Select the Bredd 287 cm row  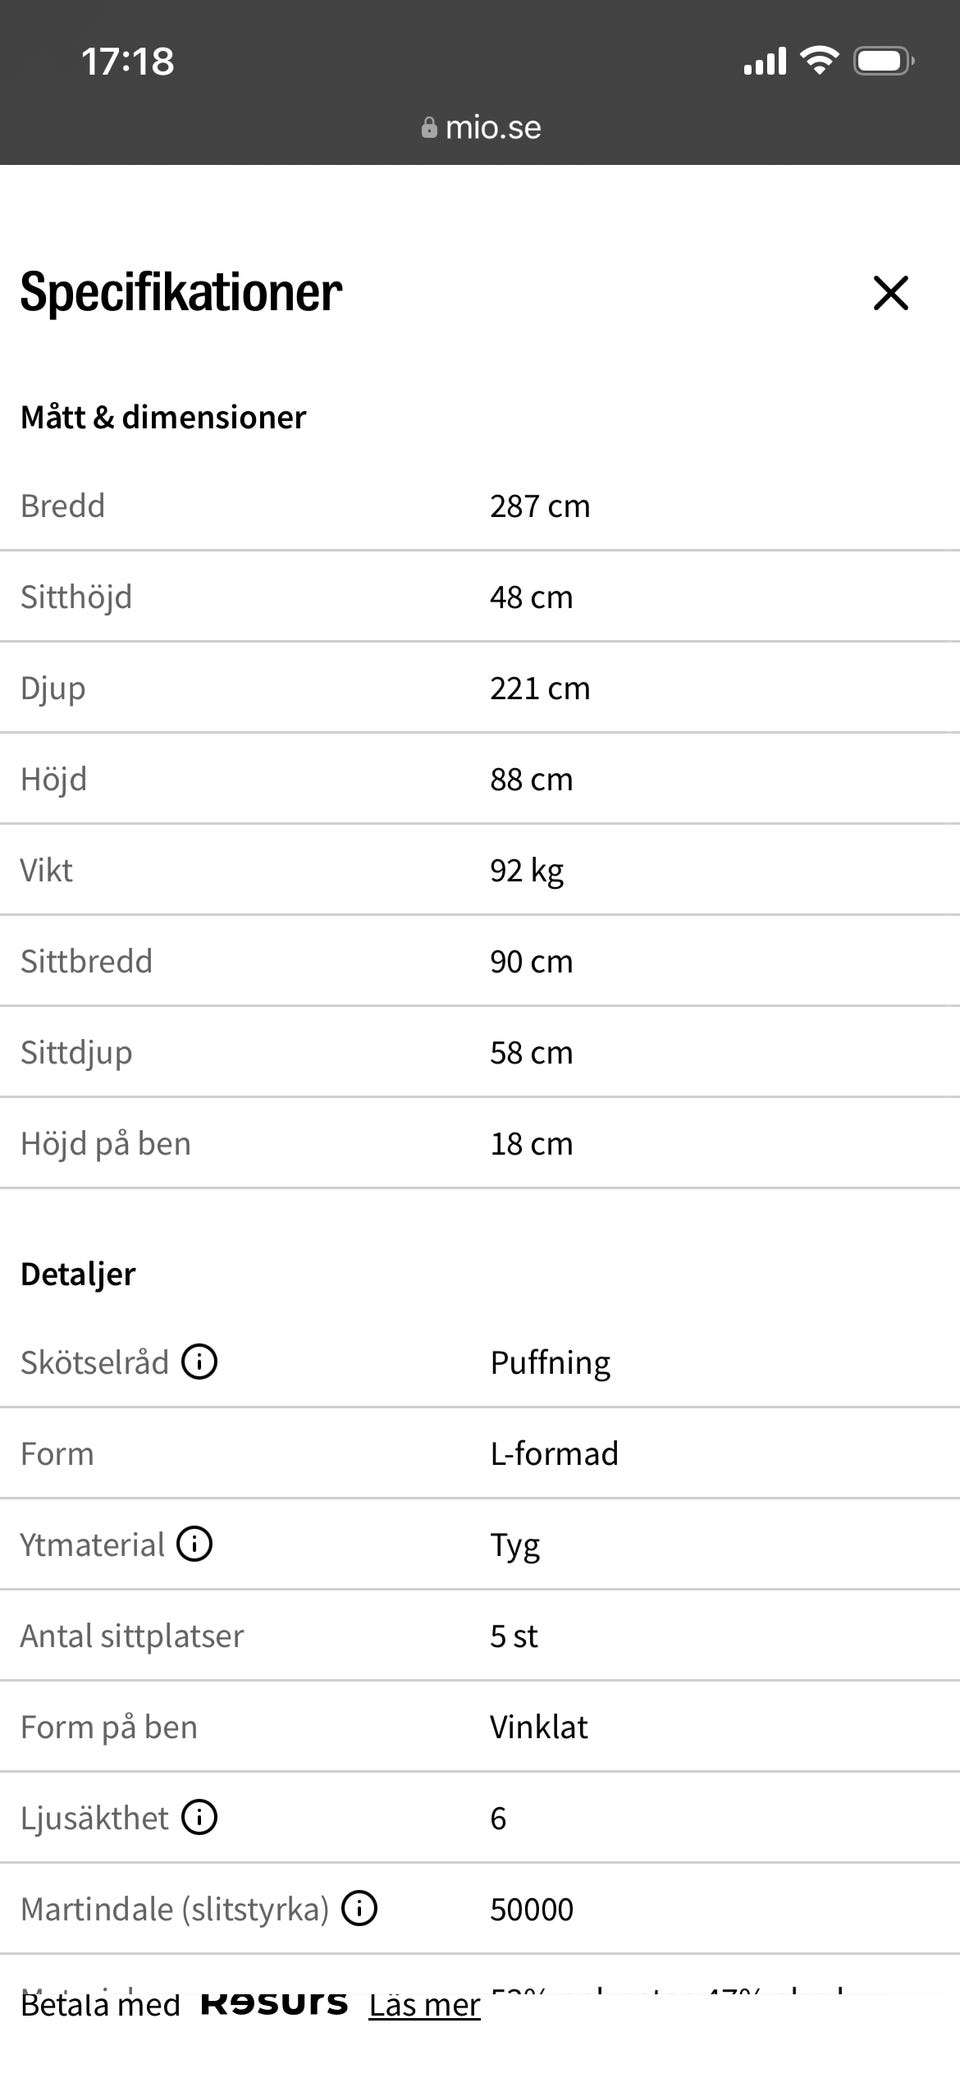point(480,506)
